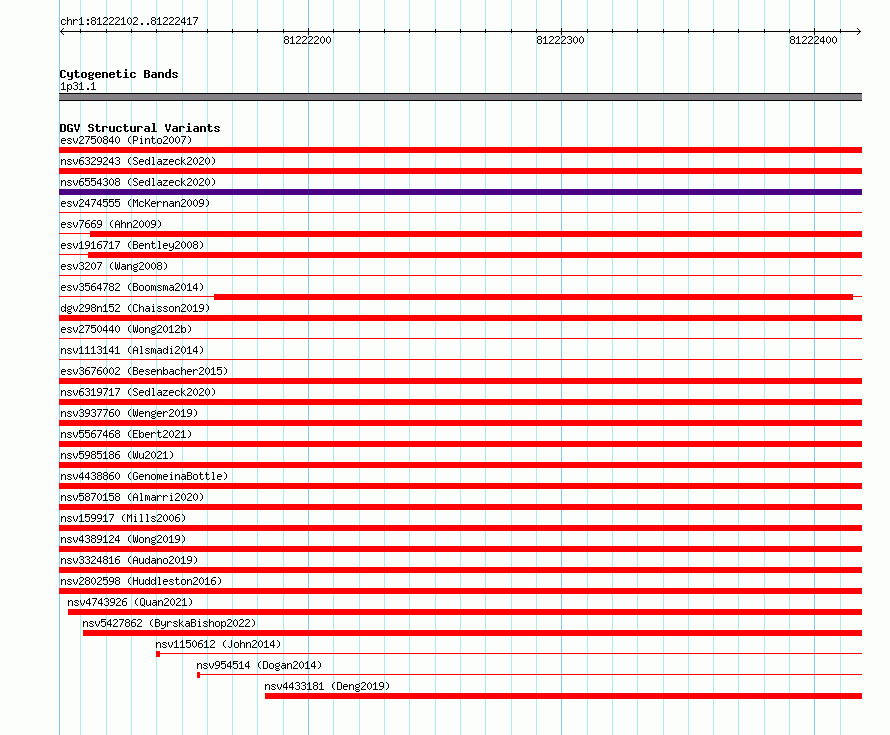The image size is (890, 735).
Task: Select nsv3324816 (Audano2019) label
Action: point(129,560)
